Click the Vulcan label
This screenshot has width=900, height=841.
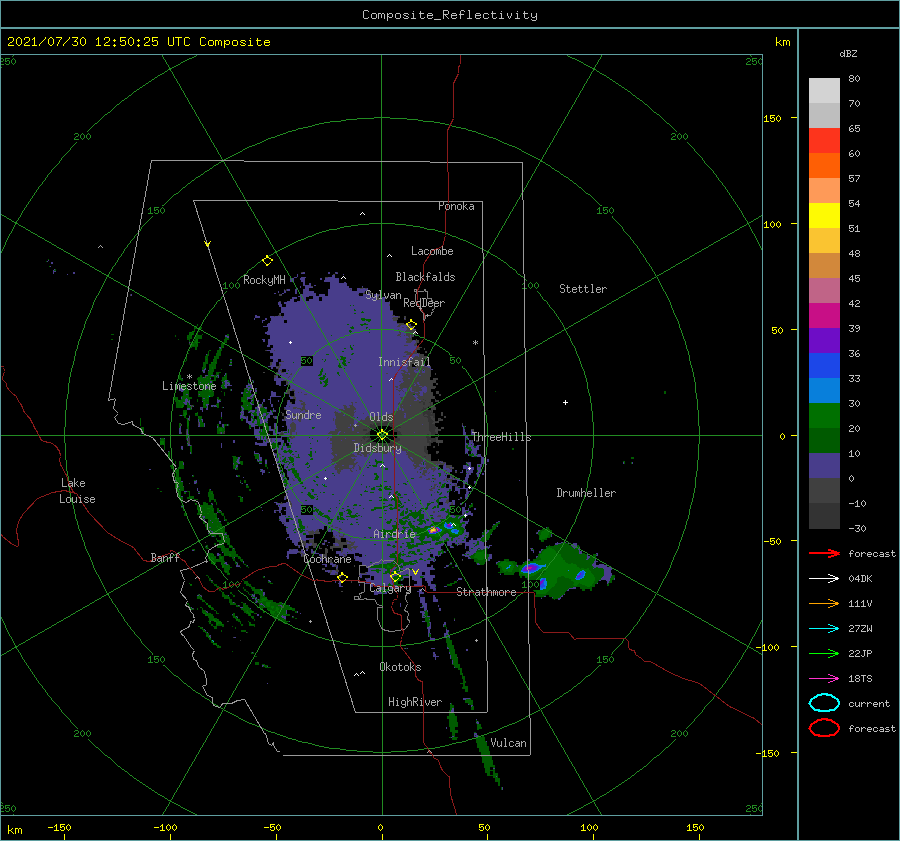508,743
